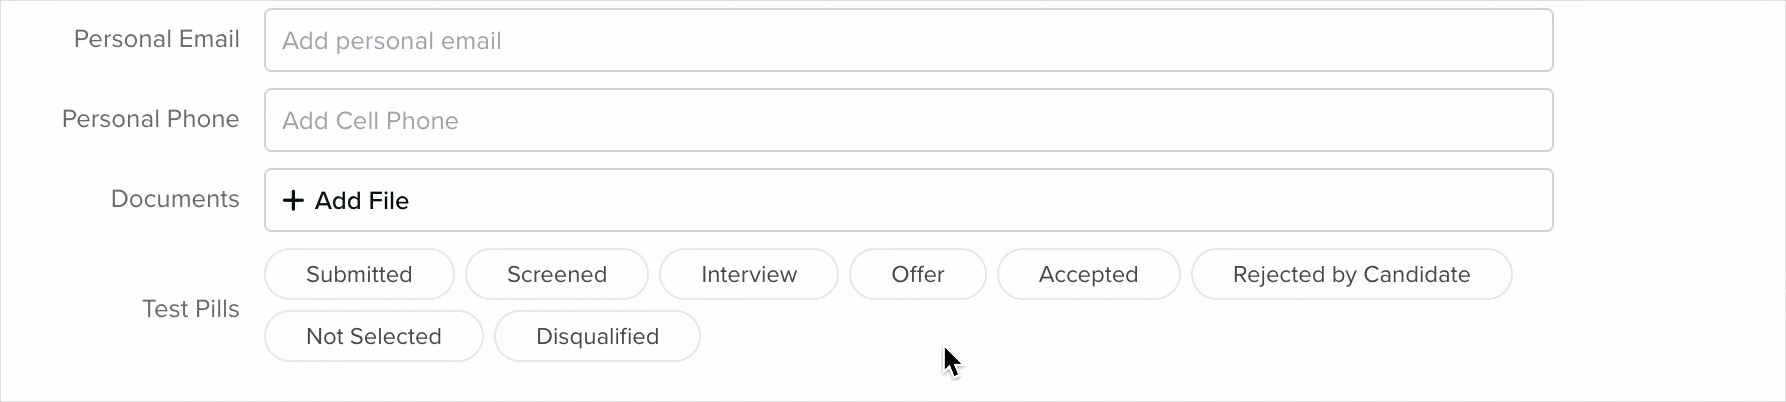Toggle the Accepted pill
This screenshot has width=1786, height=402.
[x=1089, y=274]
